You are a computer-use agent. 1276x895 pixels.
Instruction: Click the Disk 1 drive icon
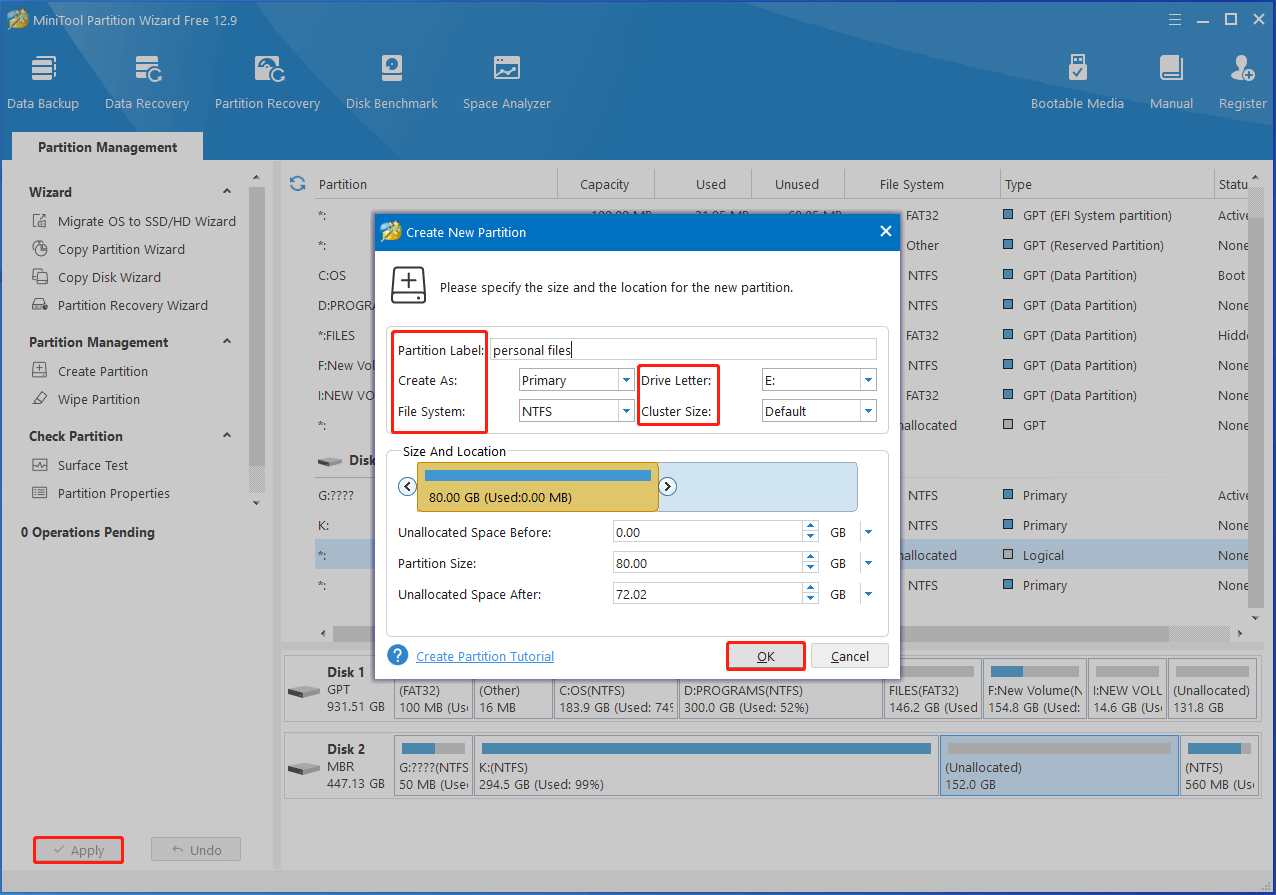[303, 691]
